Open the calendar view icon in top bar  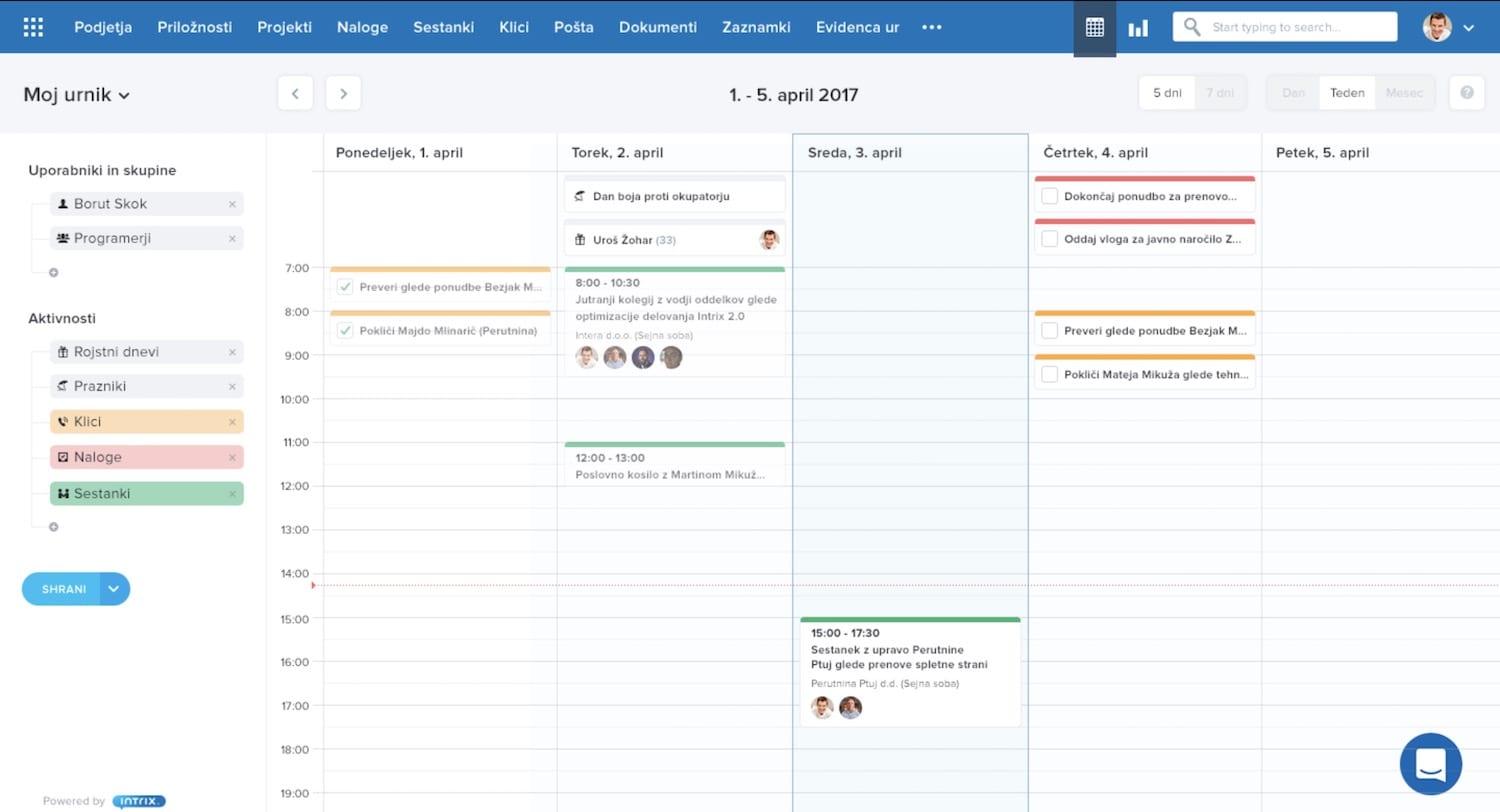(1094, 27)
